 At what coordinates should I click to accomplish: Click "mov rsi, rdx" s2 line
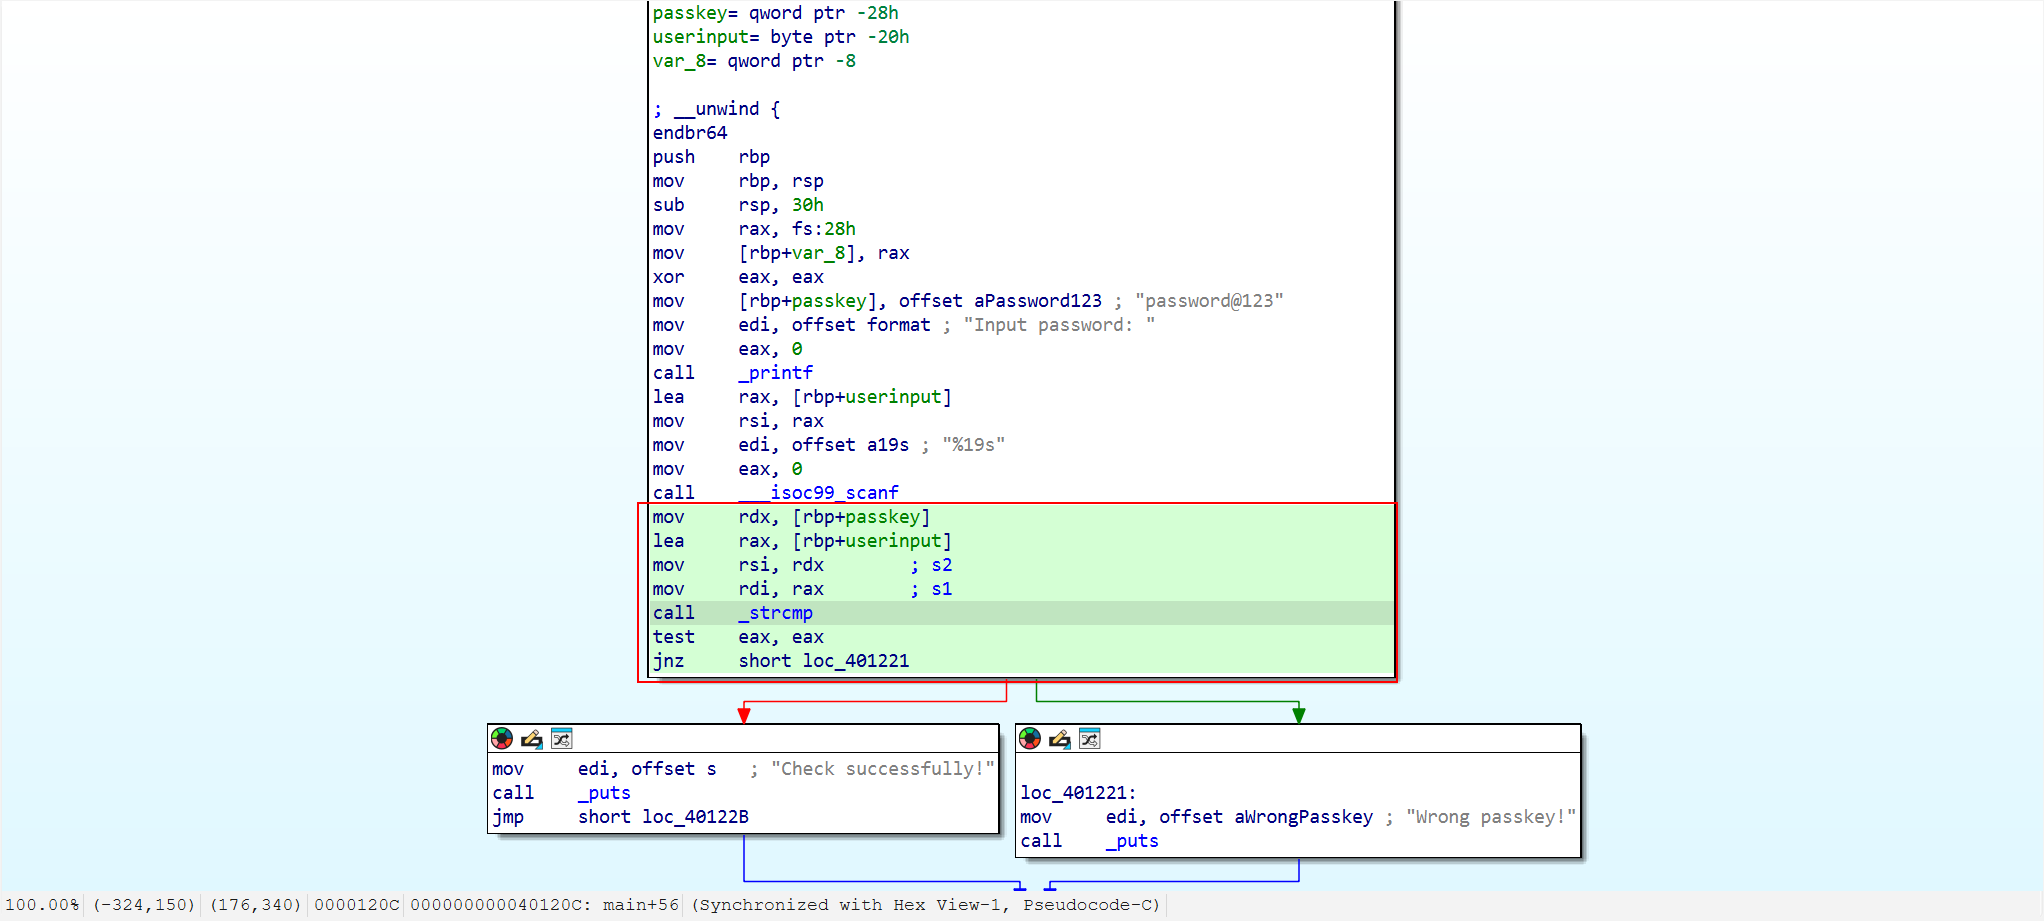(802, 565)
